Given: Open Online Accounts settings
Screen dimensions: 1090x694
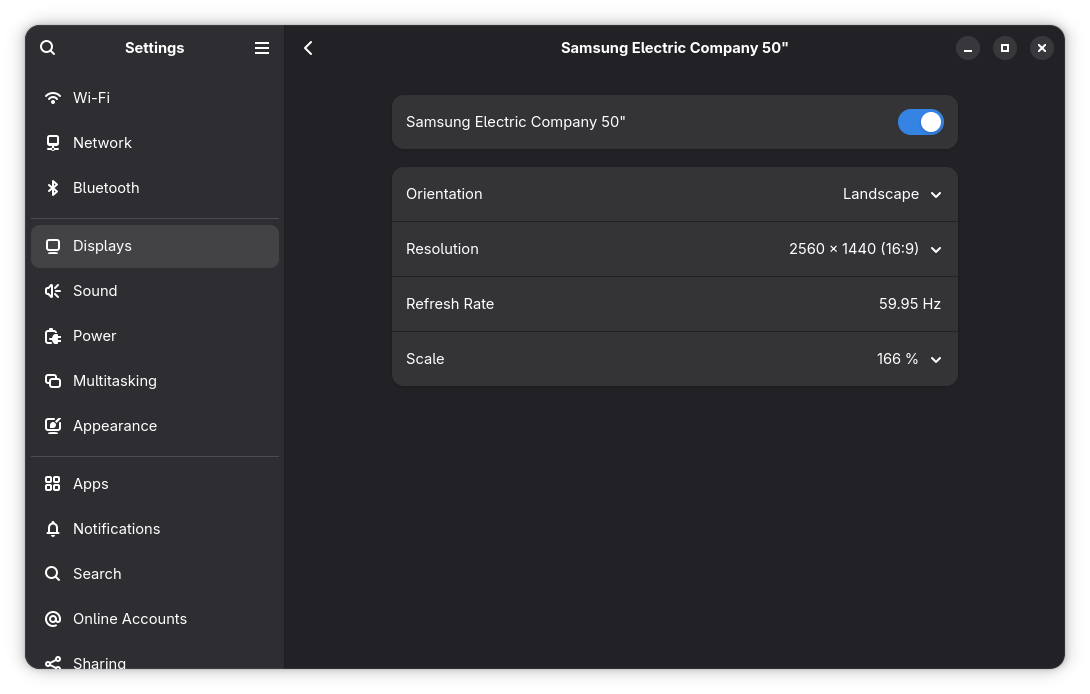Looking at the screenshot, I should [x=155, y=619].
